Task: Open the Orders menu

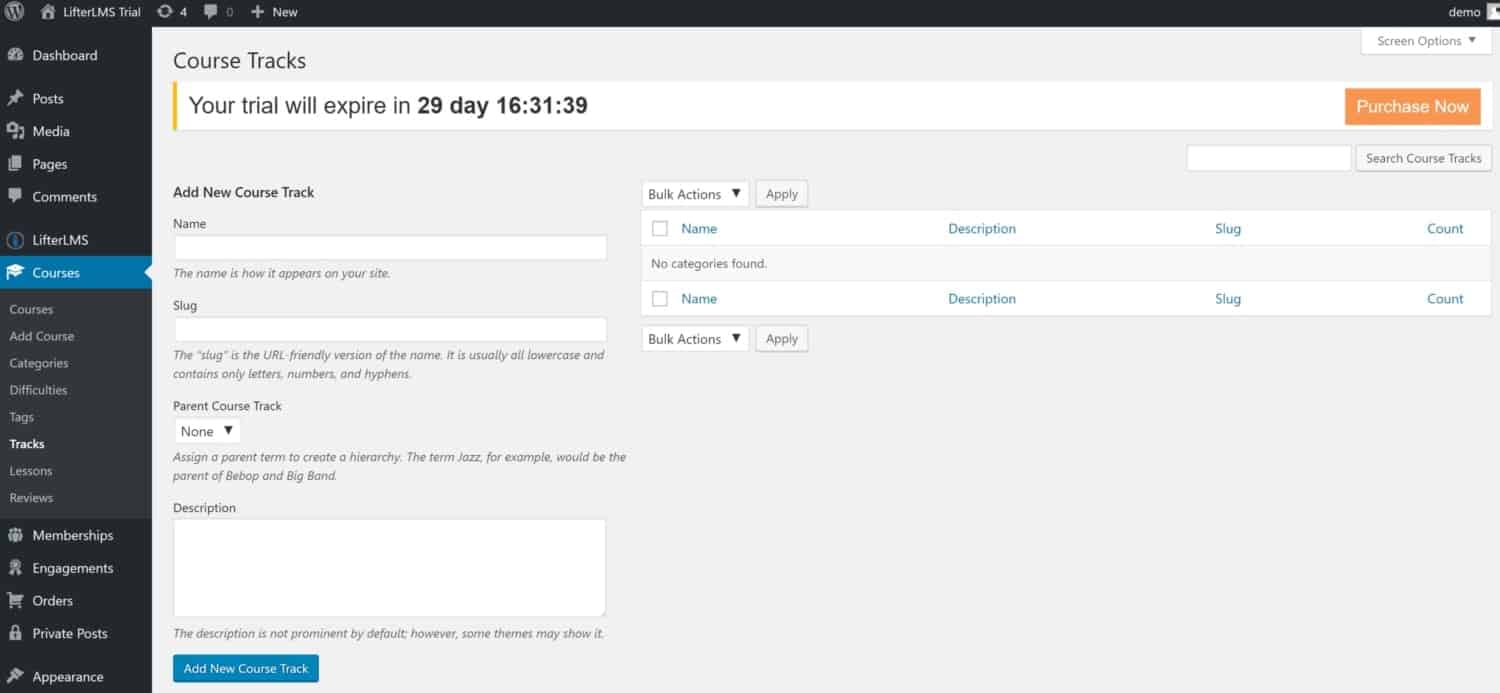Action: coord(53,600)
